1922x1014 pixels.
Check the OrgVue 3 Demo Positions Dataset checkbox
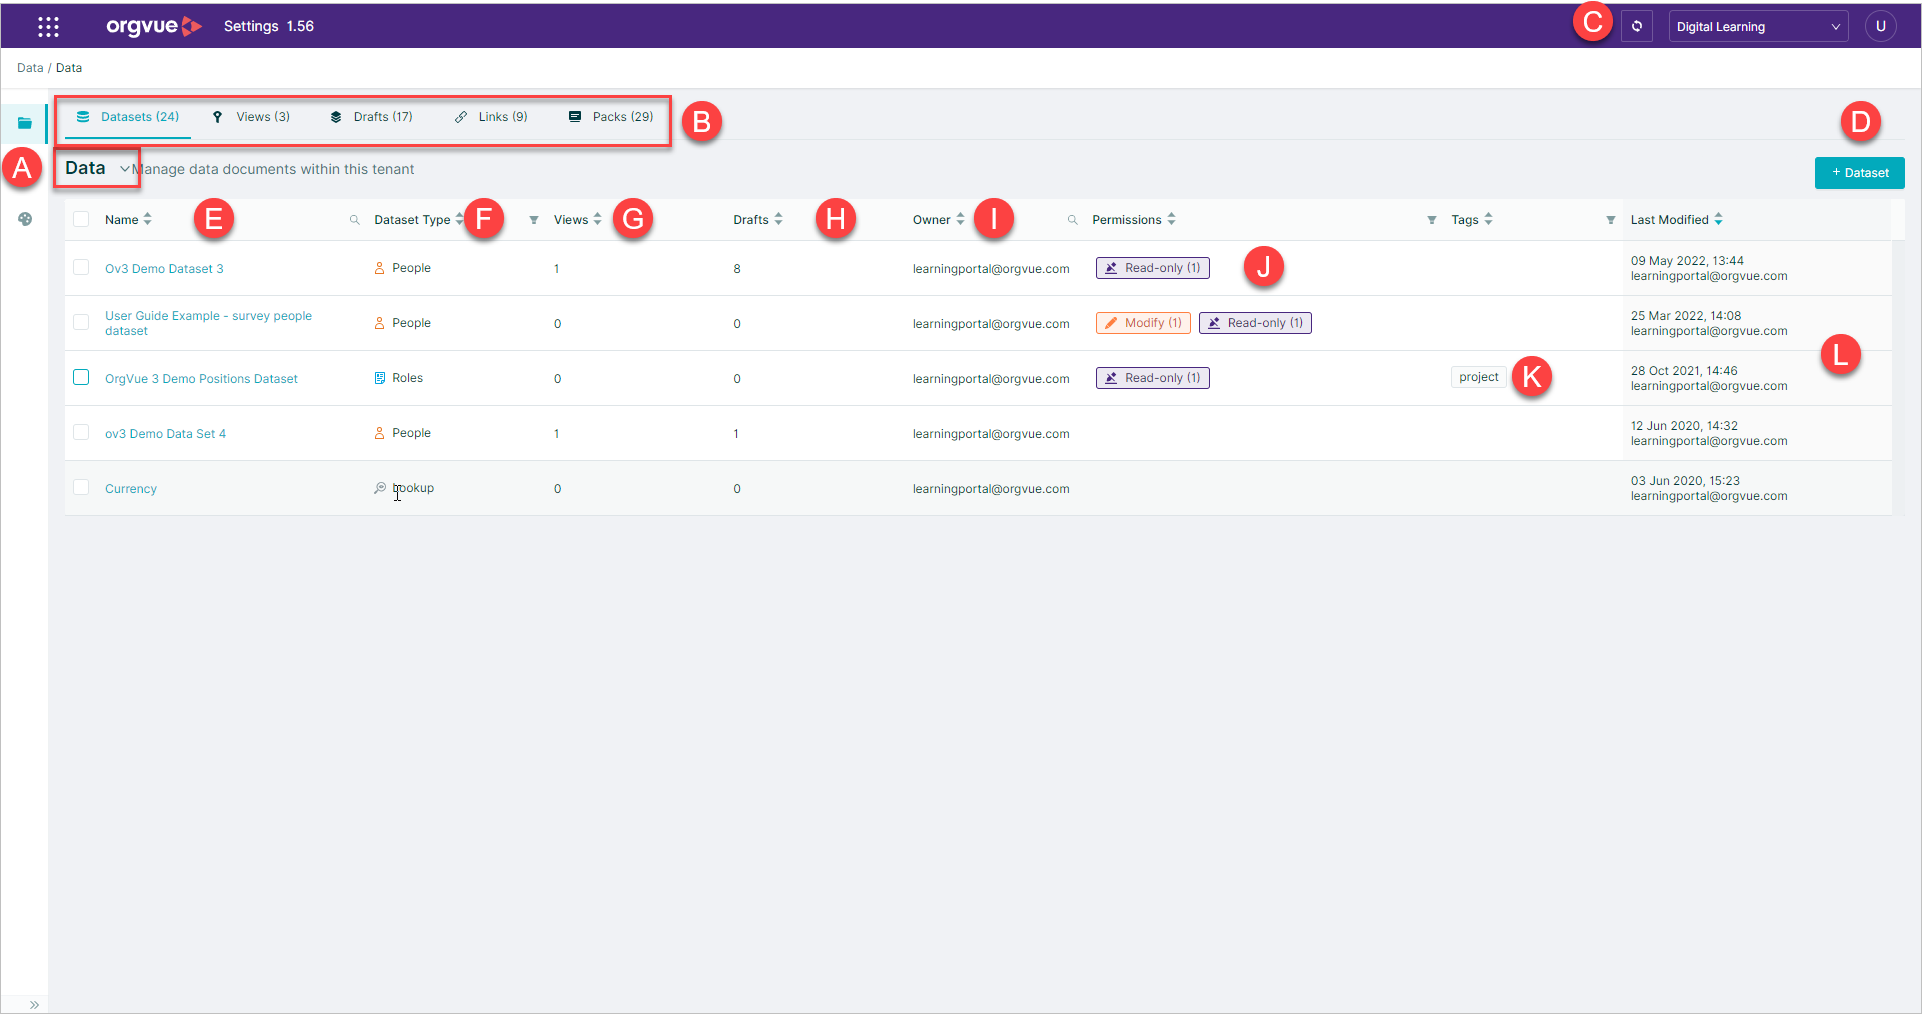[81, 377]
